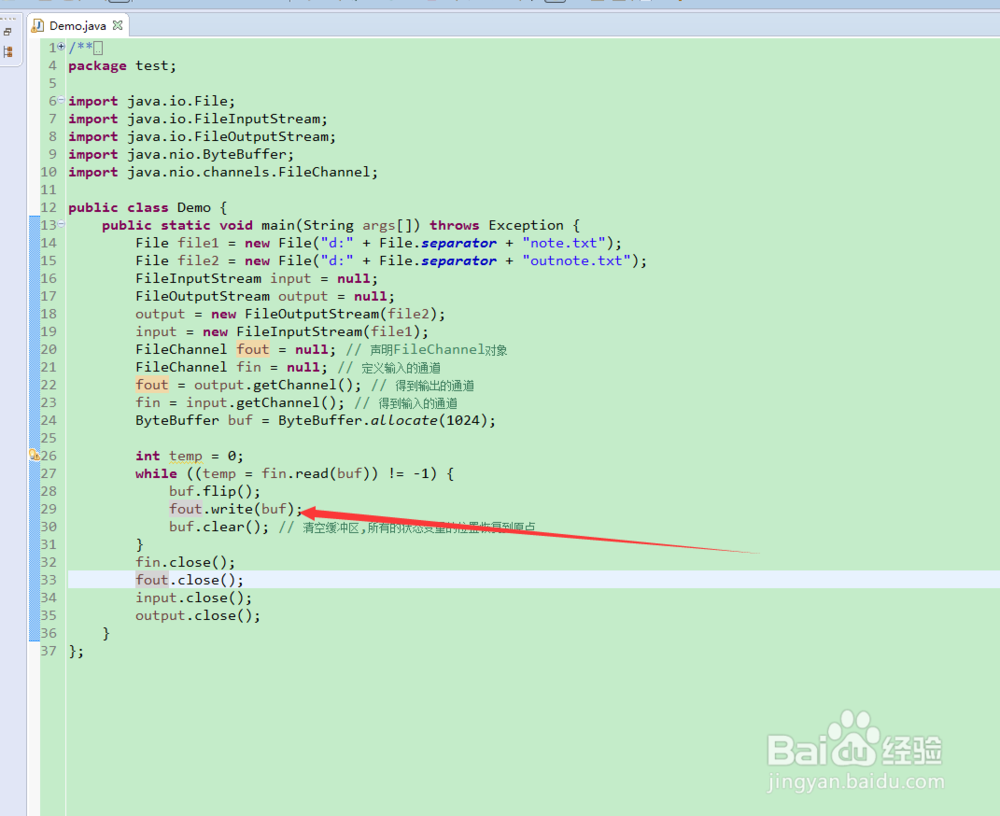
Task: Click 'fin.close();' statement
Action: (185, 563)
